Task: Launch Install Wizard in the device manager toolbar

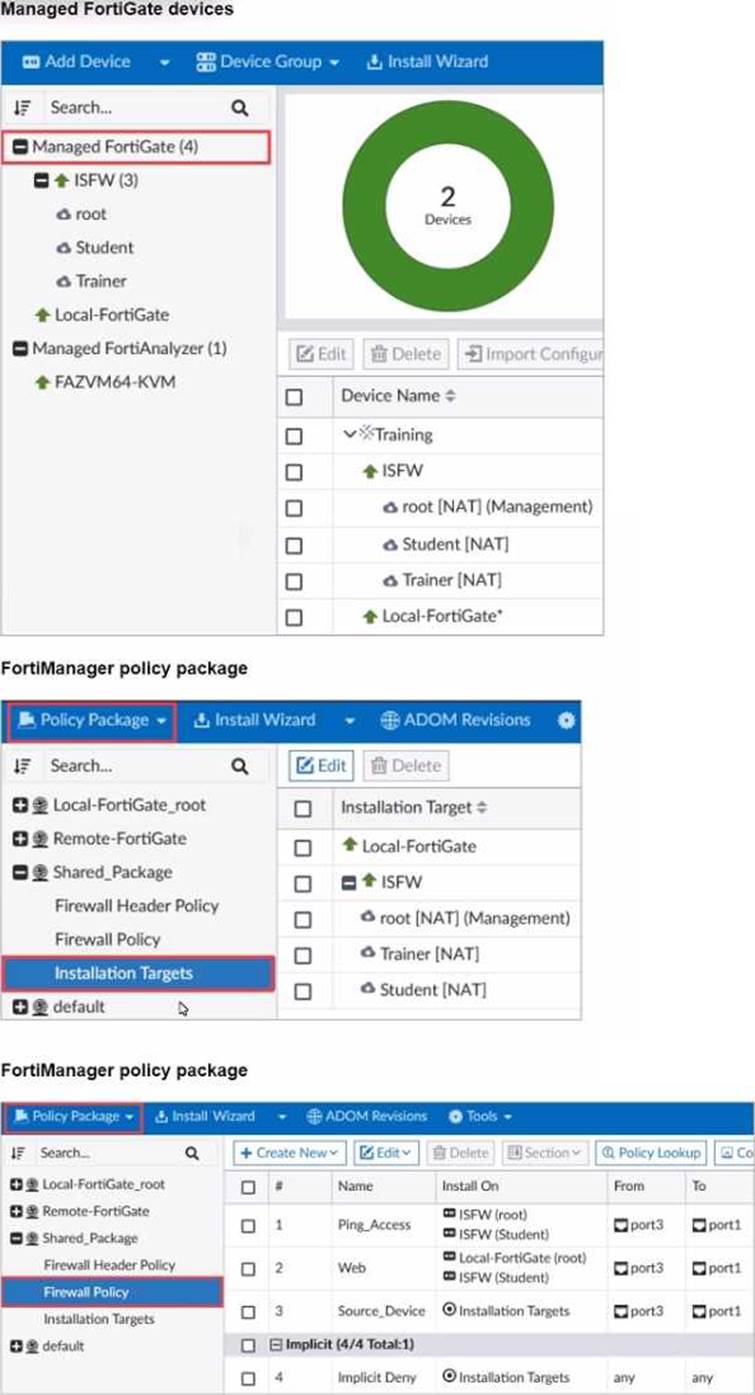Action: [x=428, y=62]
